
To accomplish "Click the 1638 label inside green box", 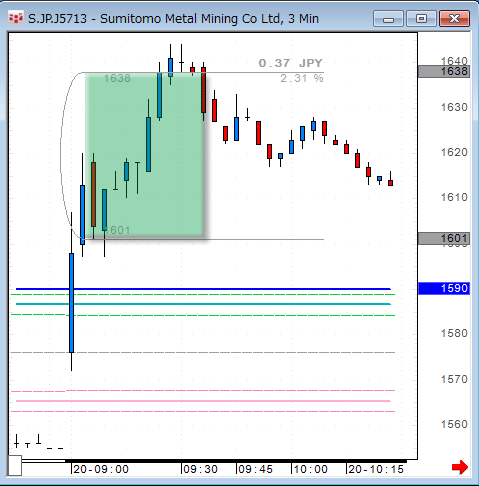I will pyautogui.click(x=117, y=78).
